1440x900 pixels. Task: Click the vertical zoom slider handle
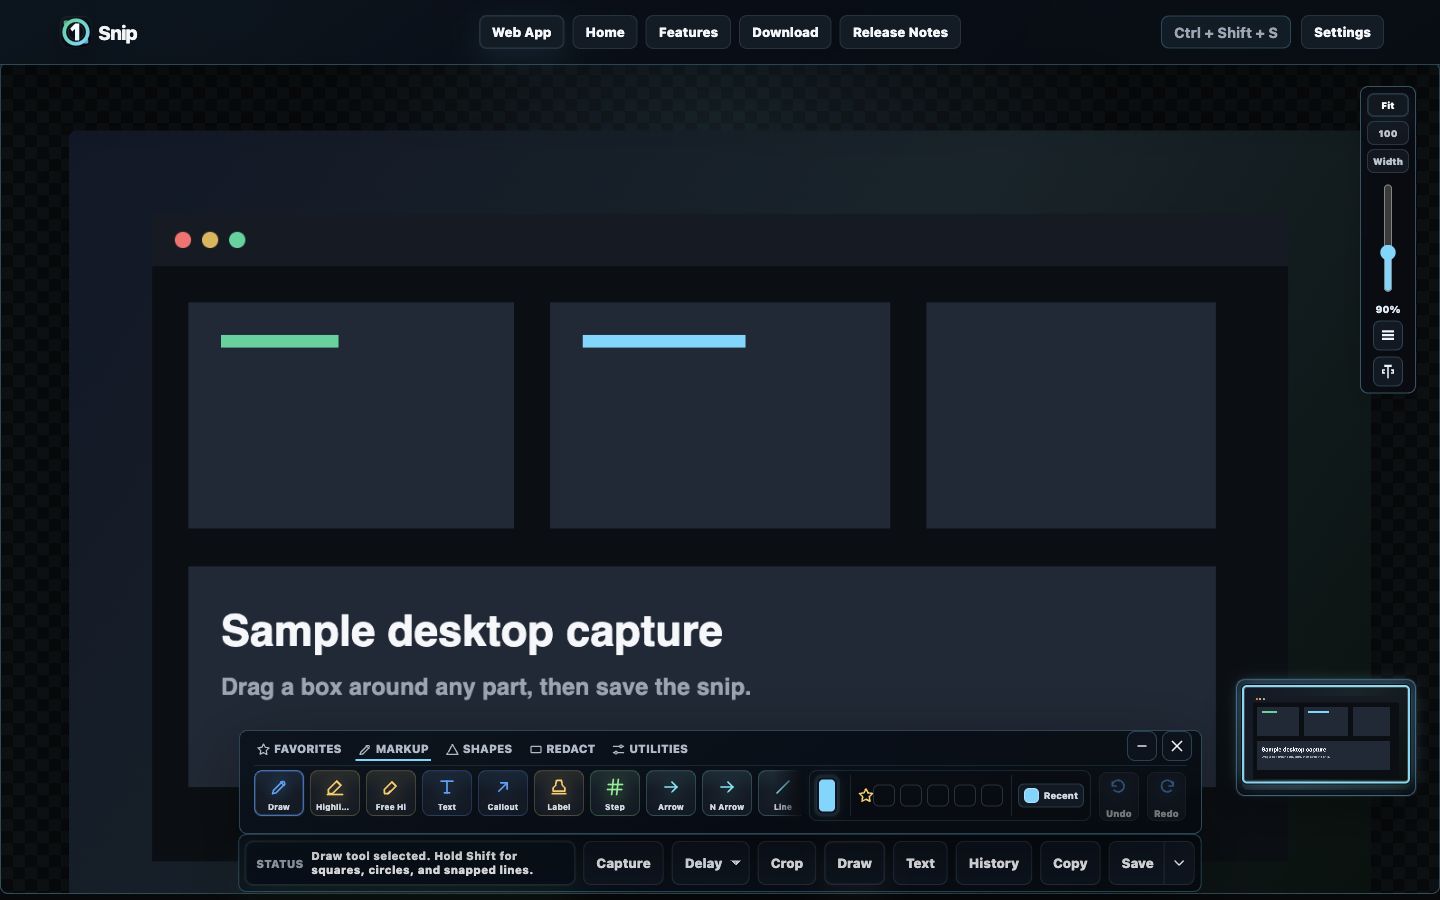(1388, 253)
